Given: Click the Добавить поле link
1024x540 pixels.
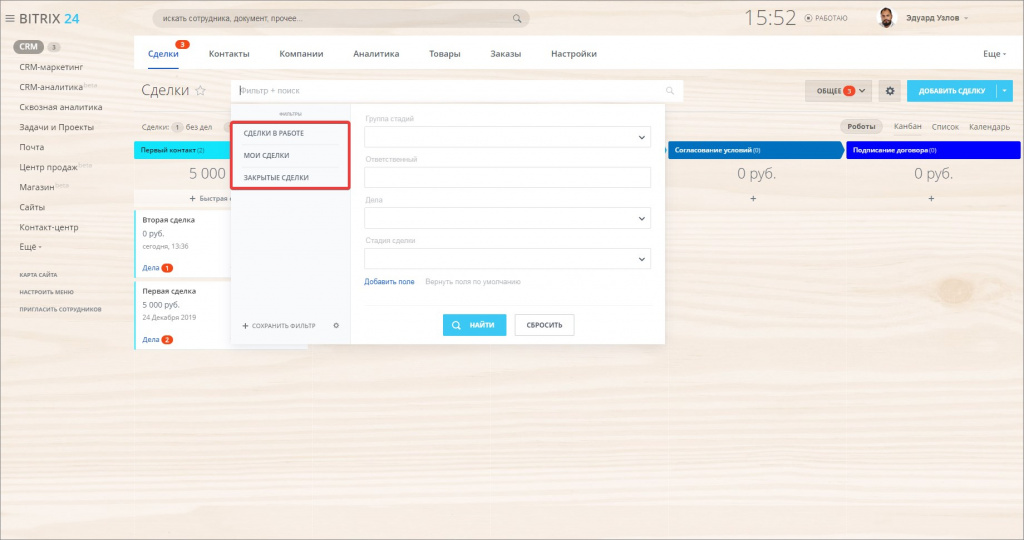Looking at the screenshot, I should coord(389,282).
